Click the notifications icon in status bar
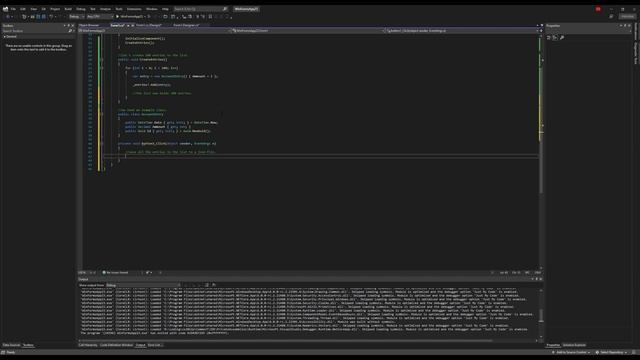Image resolution: width=640 pixels, height=360 pixels. coord(634,352)
